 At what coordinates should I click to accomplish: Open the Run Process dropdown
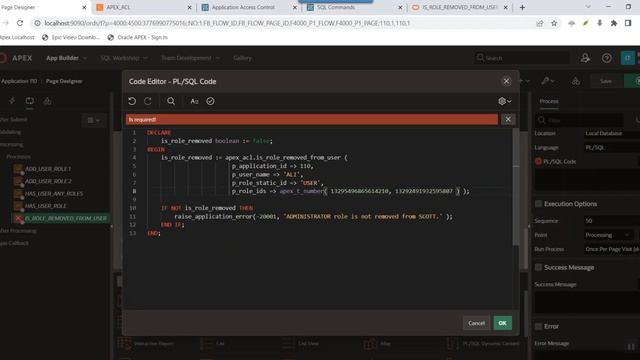[612, 249]
